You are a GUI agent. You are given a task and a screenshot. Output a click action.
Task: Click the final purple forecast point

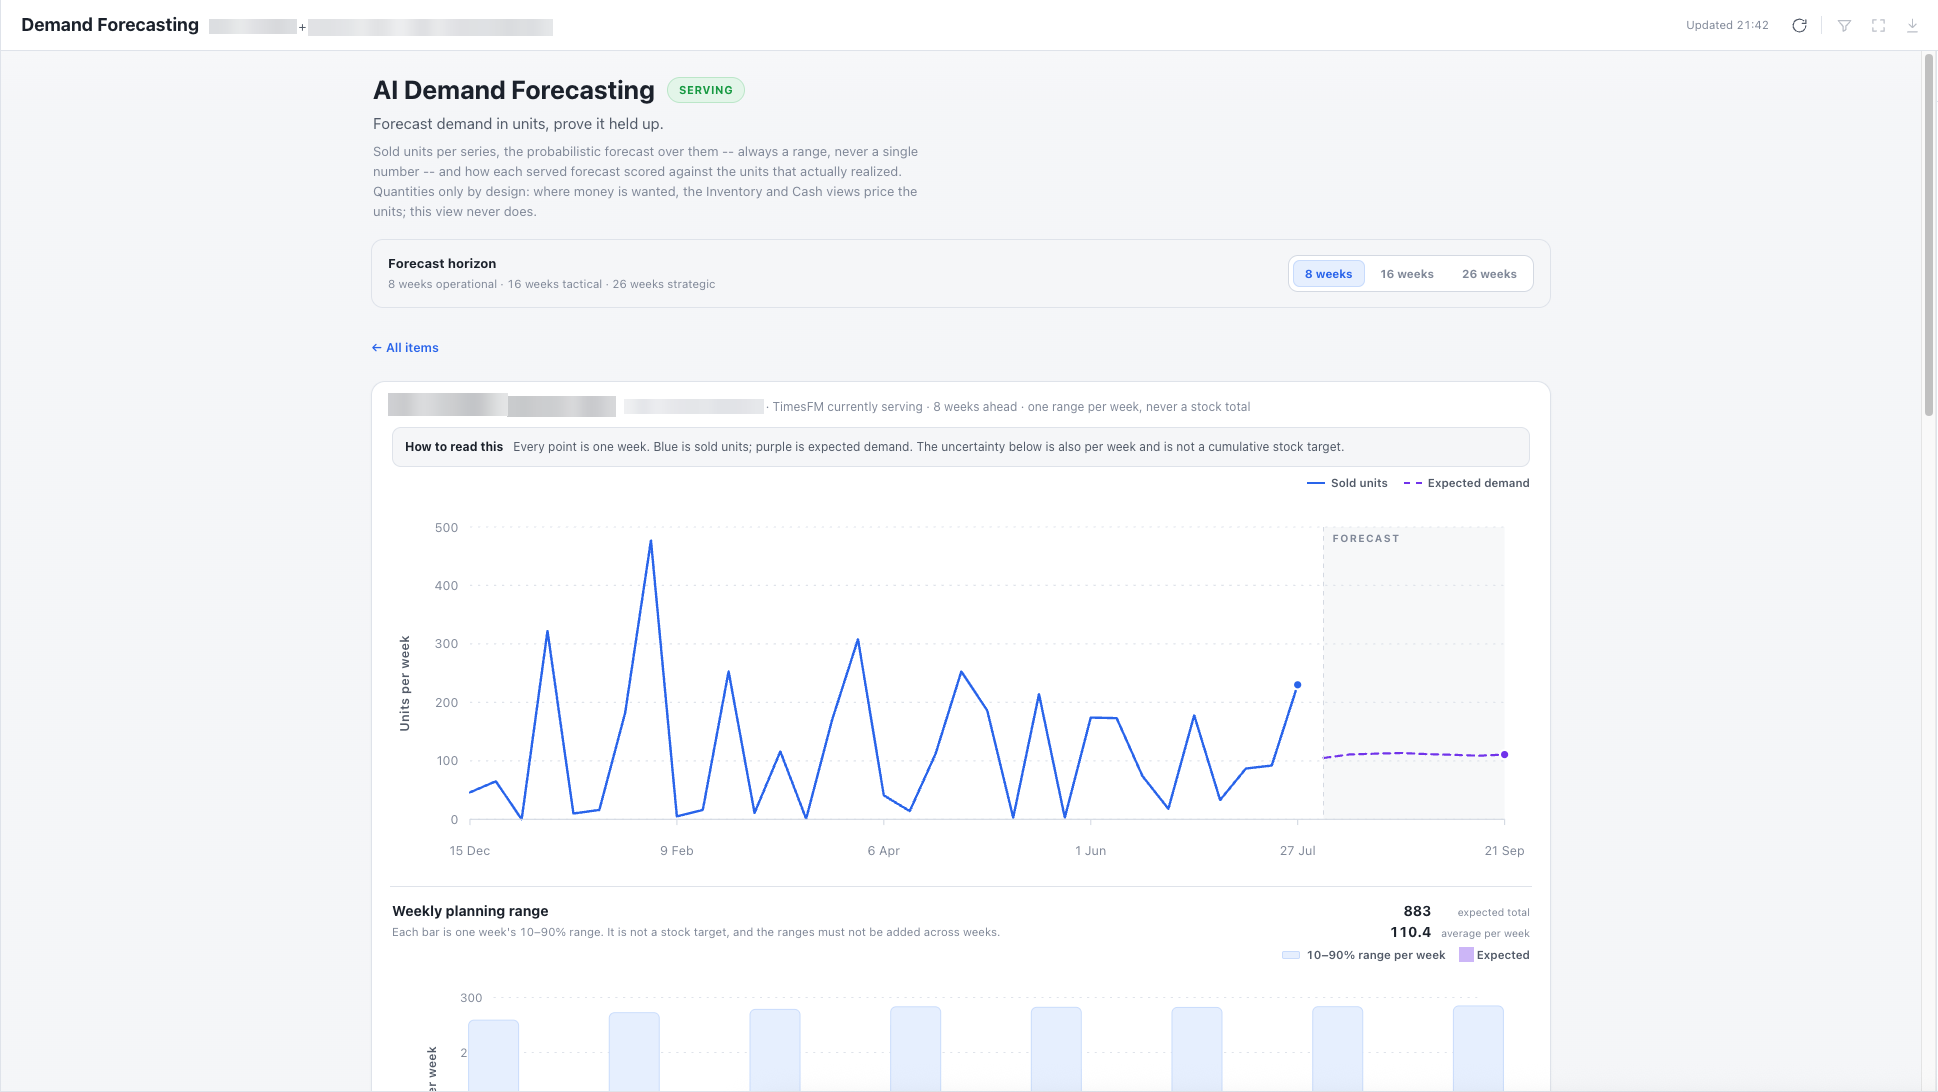coord(1504,755)
